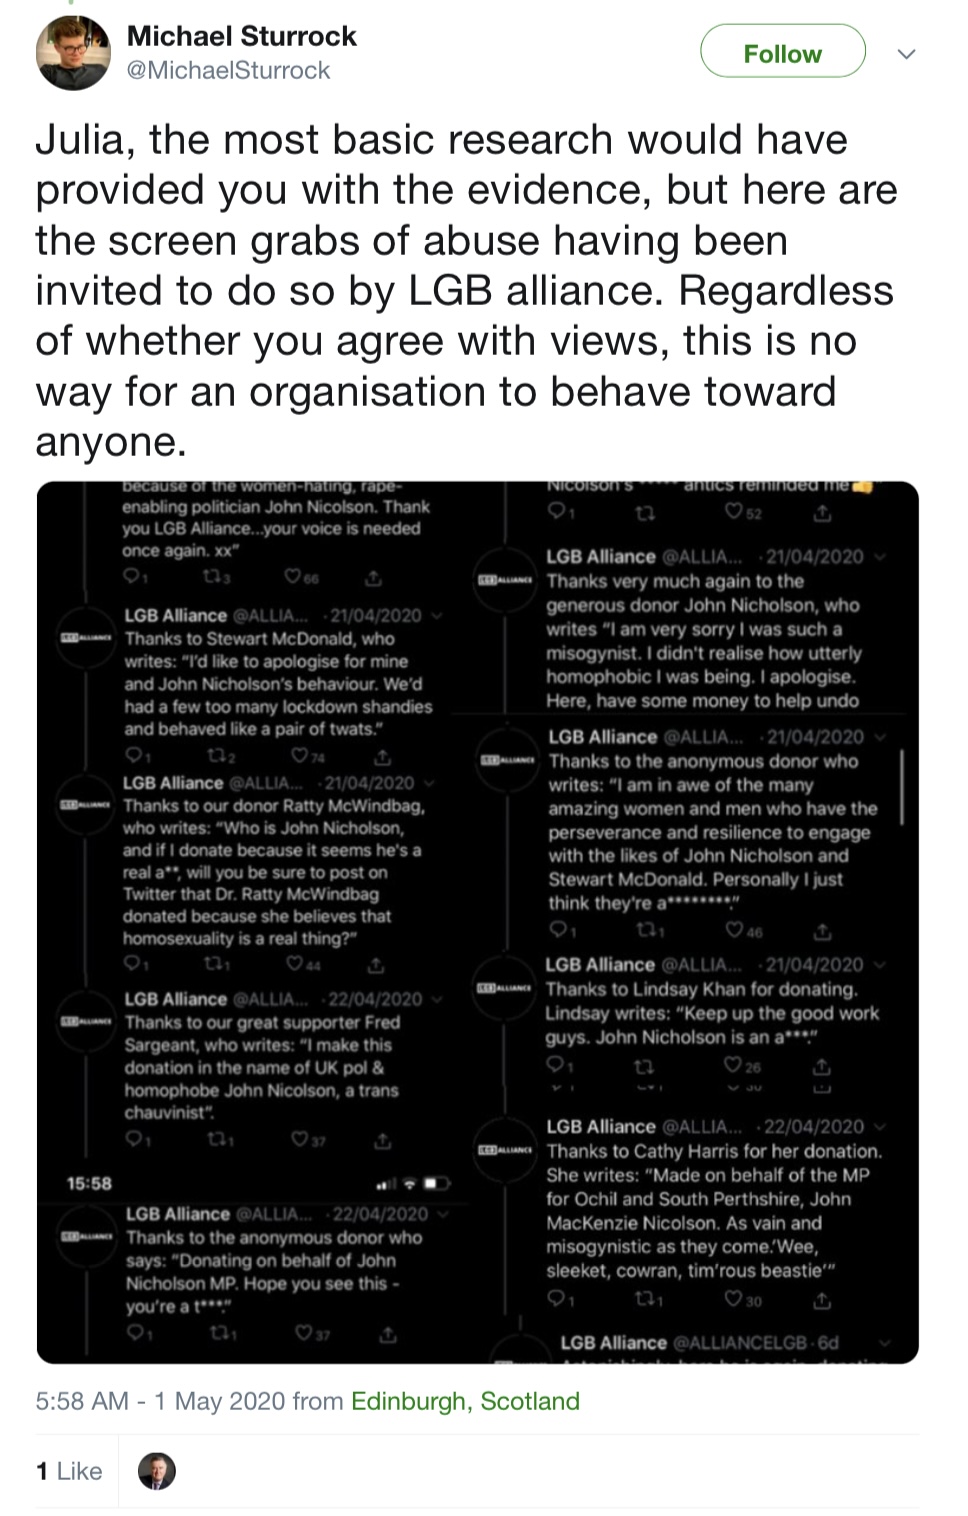Expand chevron on Stewart McDonald thank-you tweet
The width and height of the screenshot is (968, 1516).
coord(436,615)
